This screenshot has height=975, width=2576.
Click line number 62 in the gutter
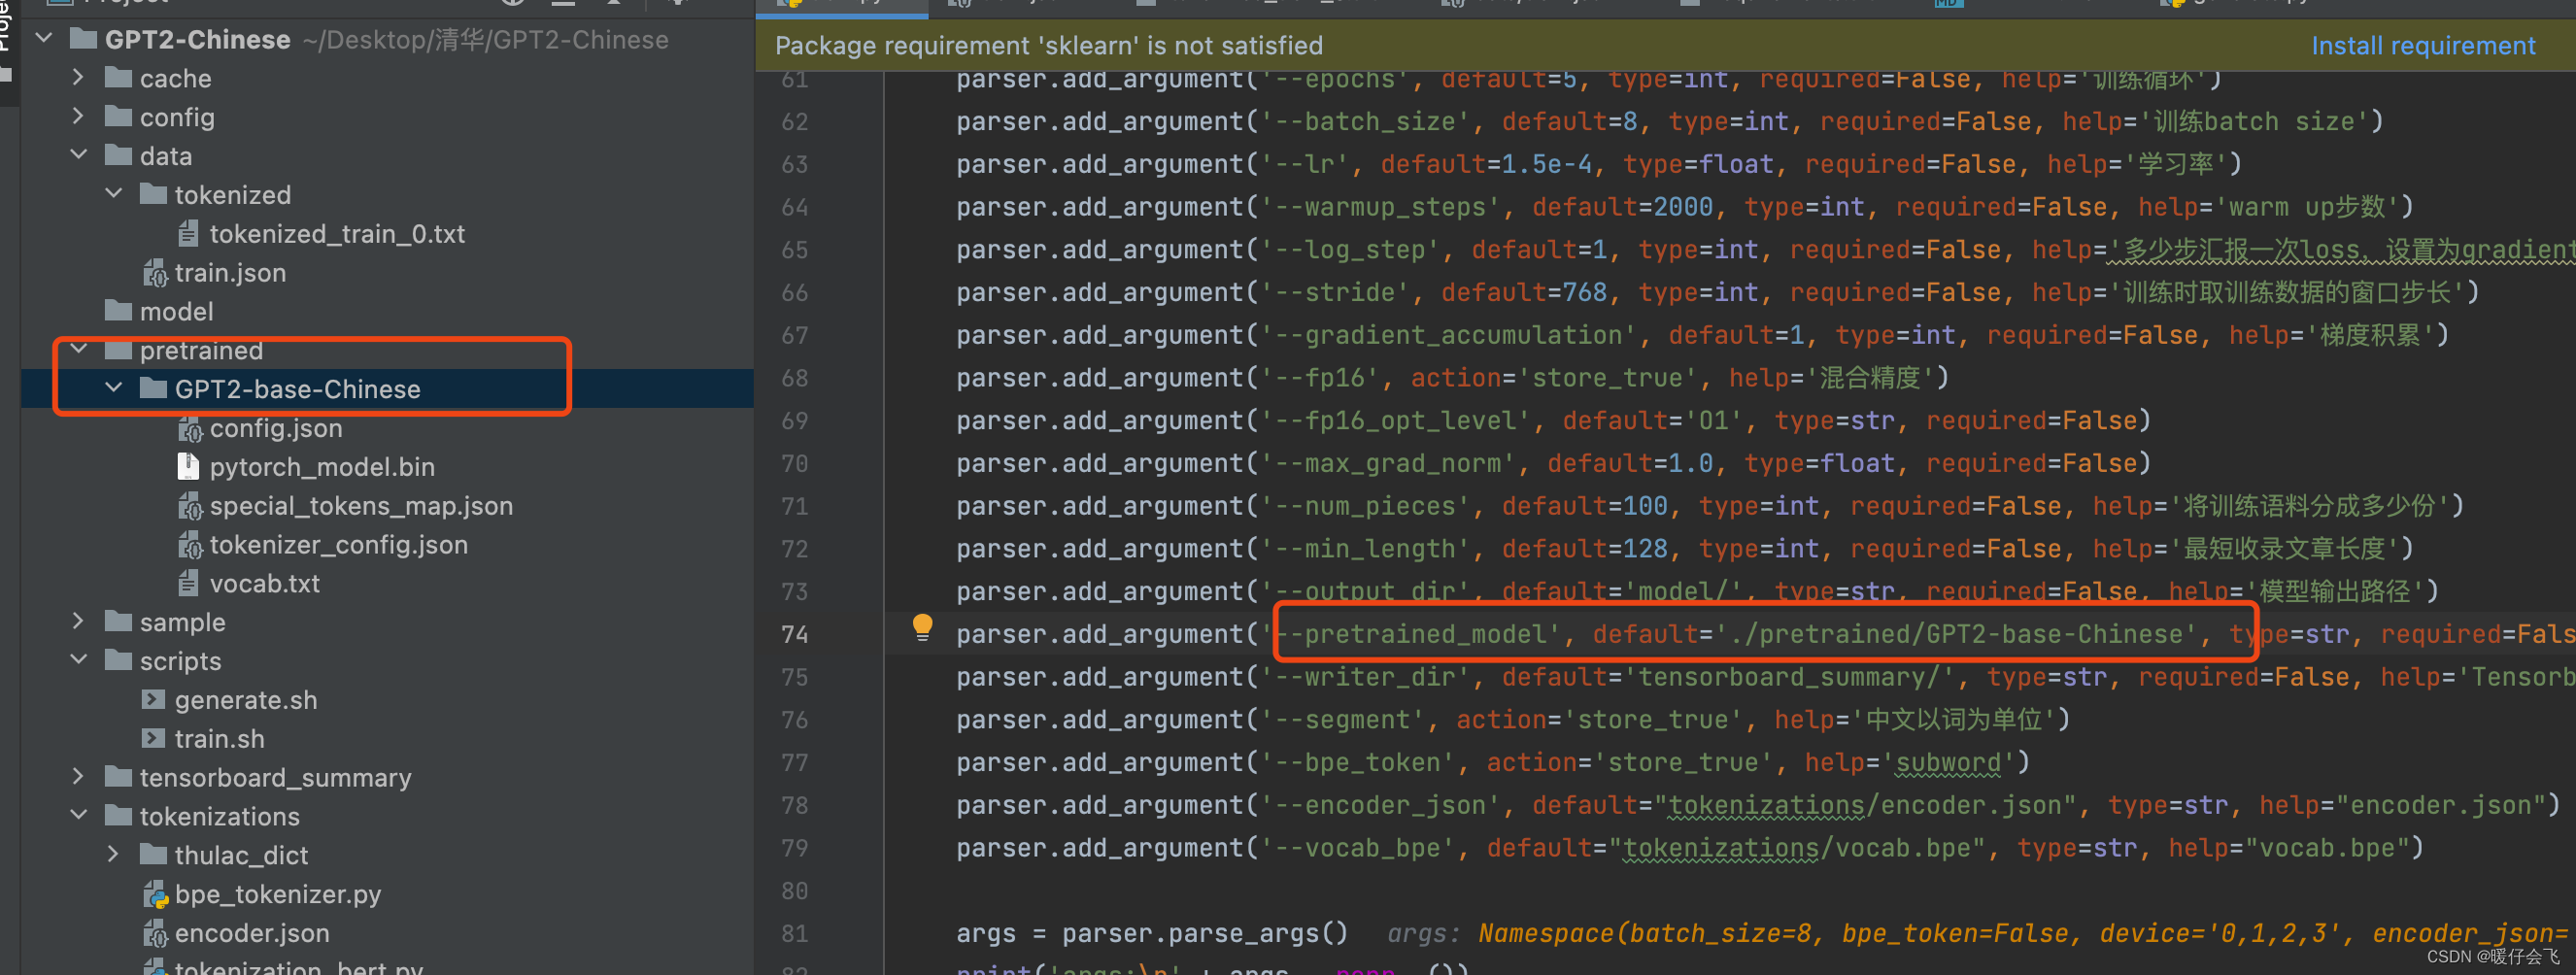(x=795, y=121)
